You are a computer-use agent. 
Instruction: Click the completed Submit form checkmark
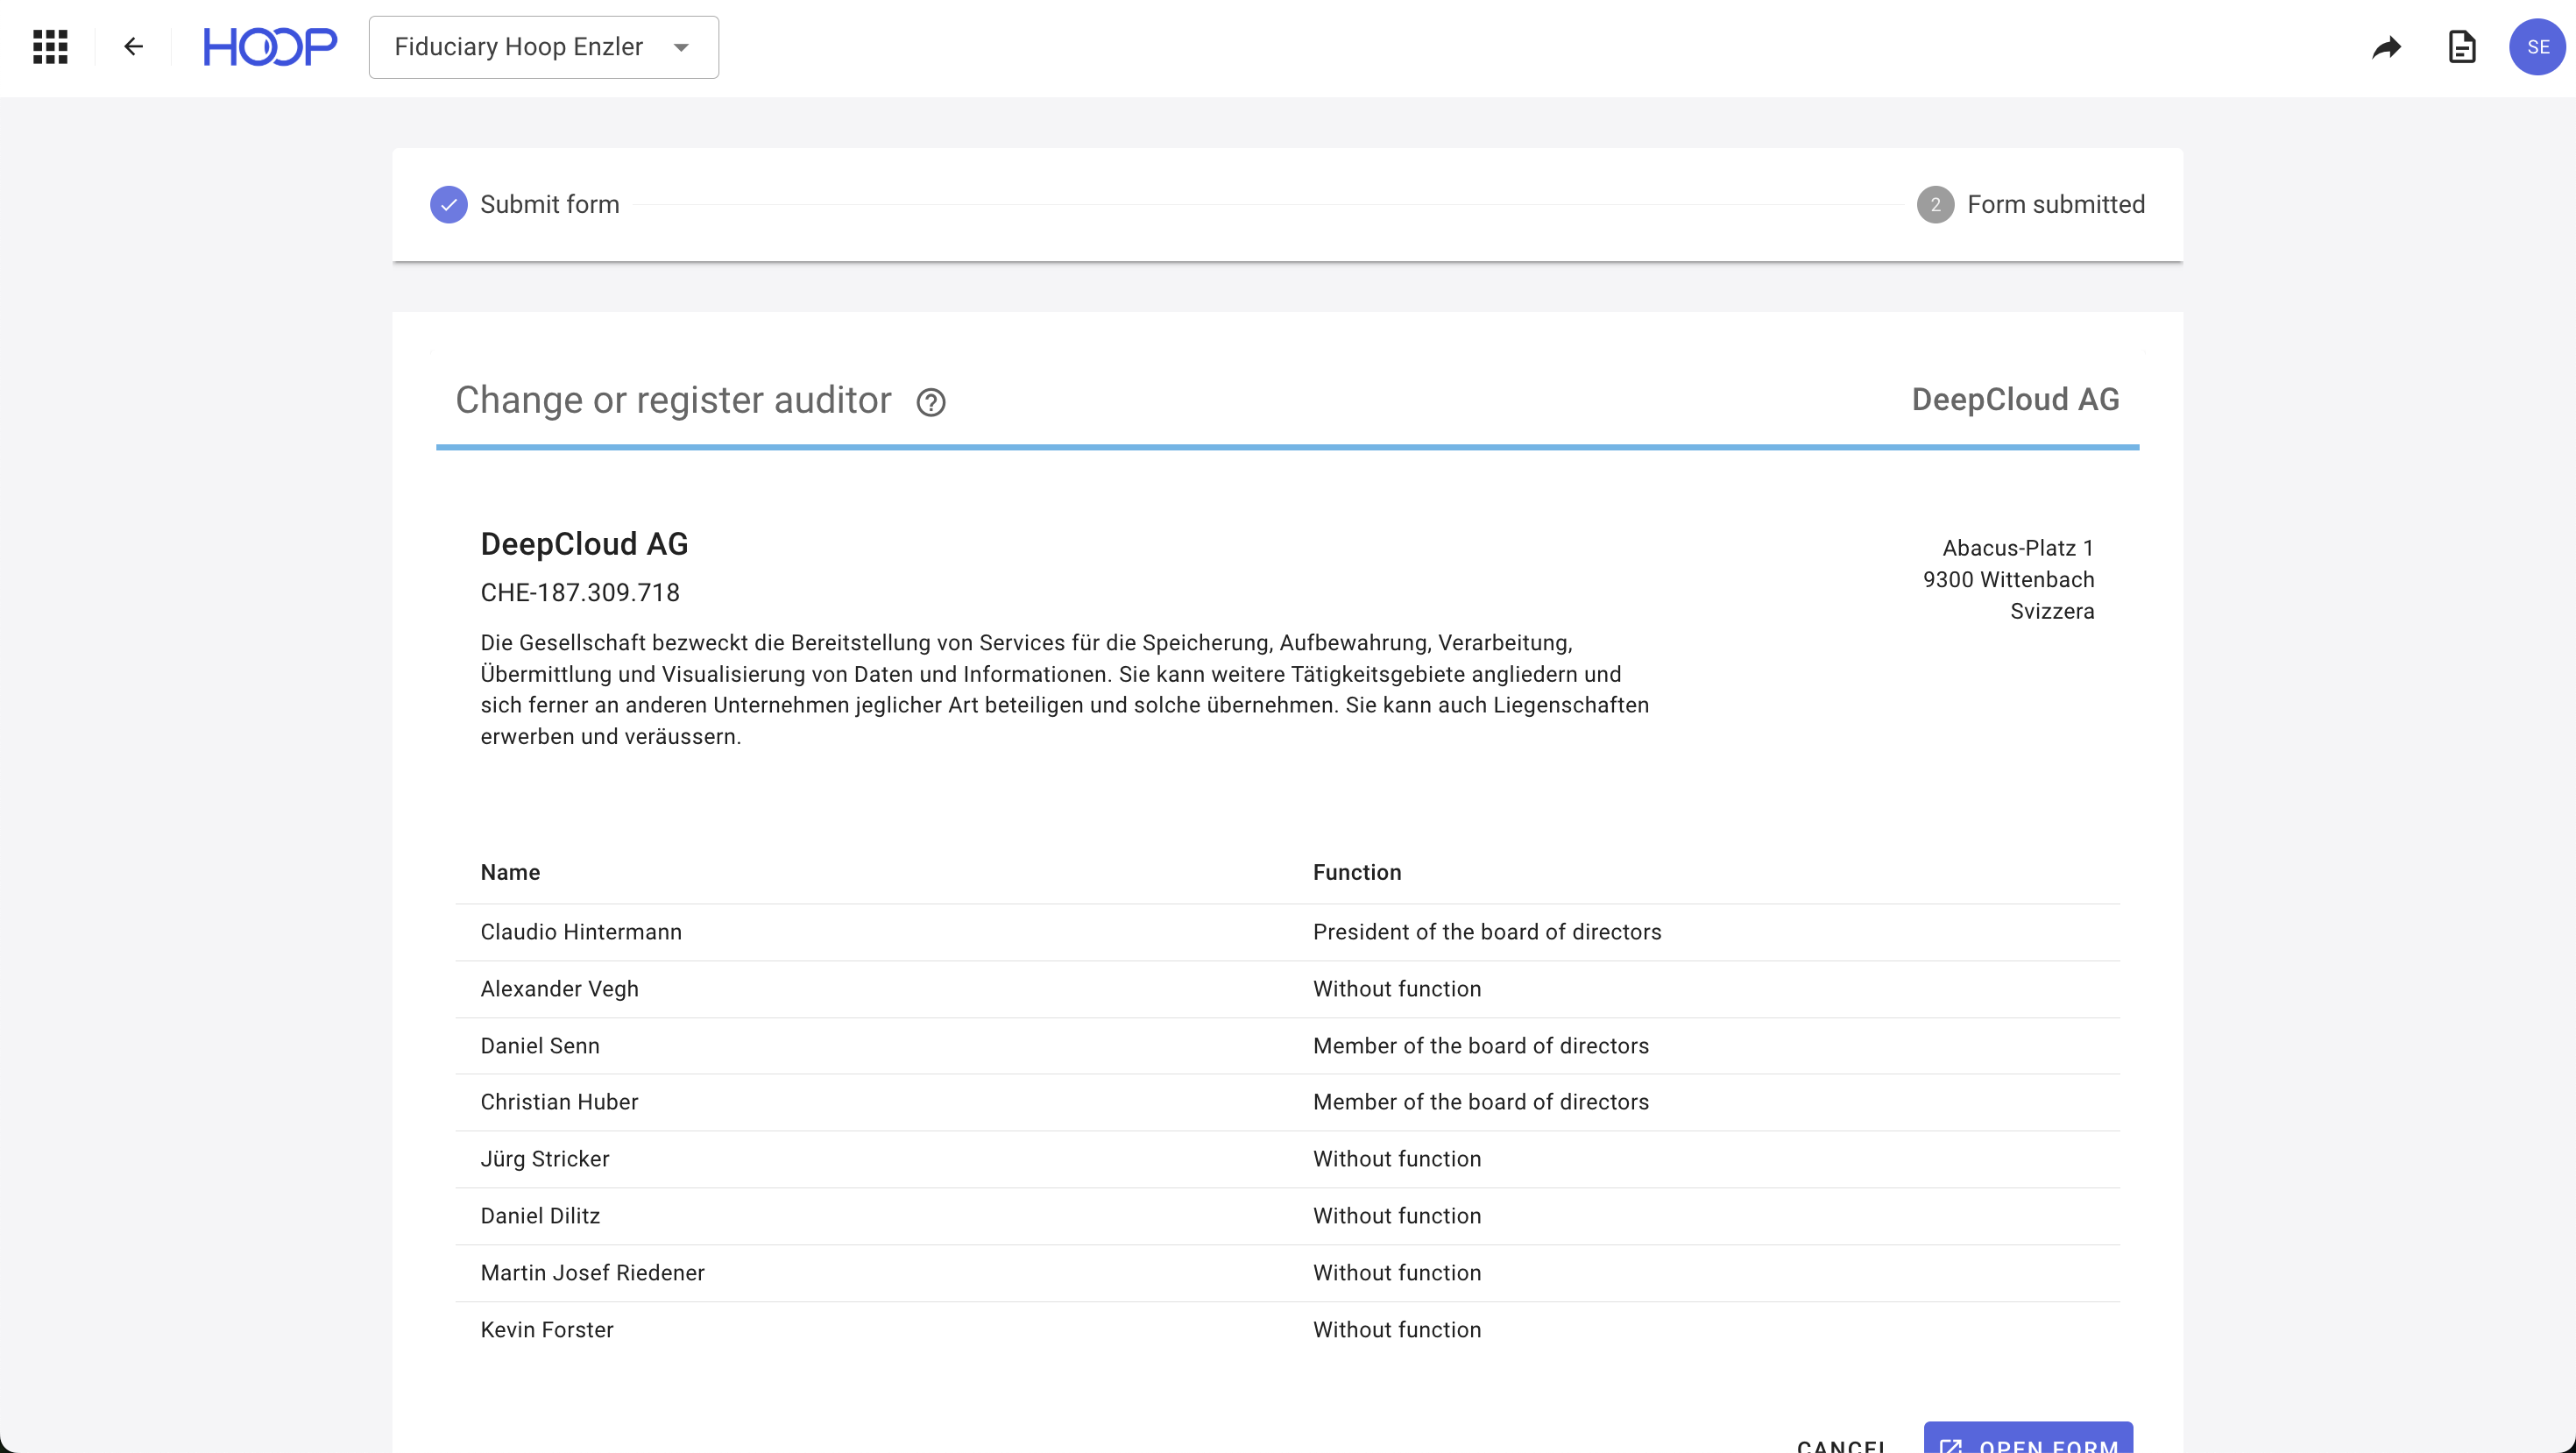[x=448, y=205]
